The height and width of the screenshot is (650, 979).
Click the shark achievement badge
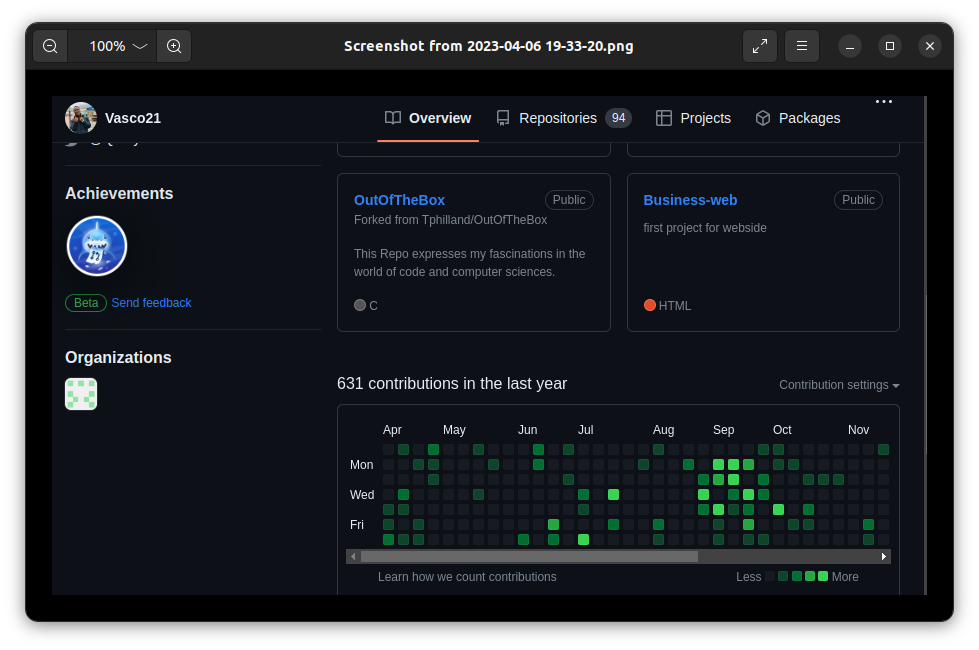(x=97, y=246)
